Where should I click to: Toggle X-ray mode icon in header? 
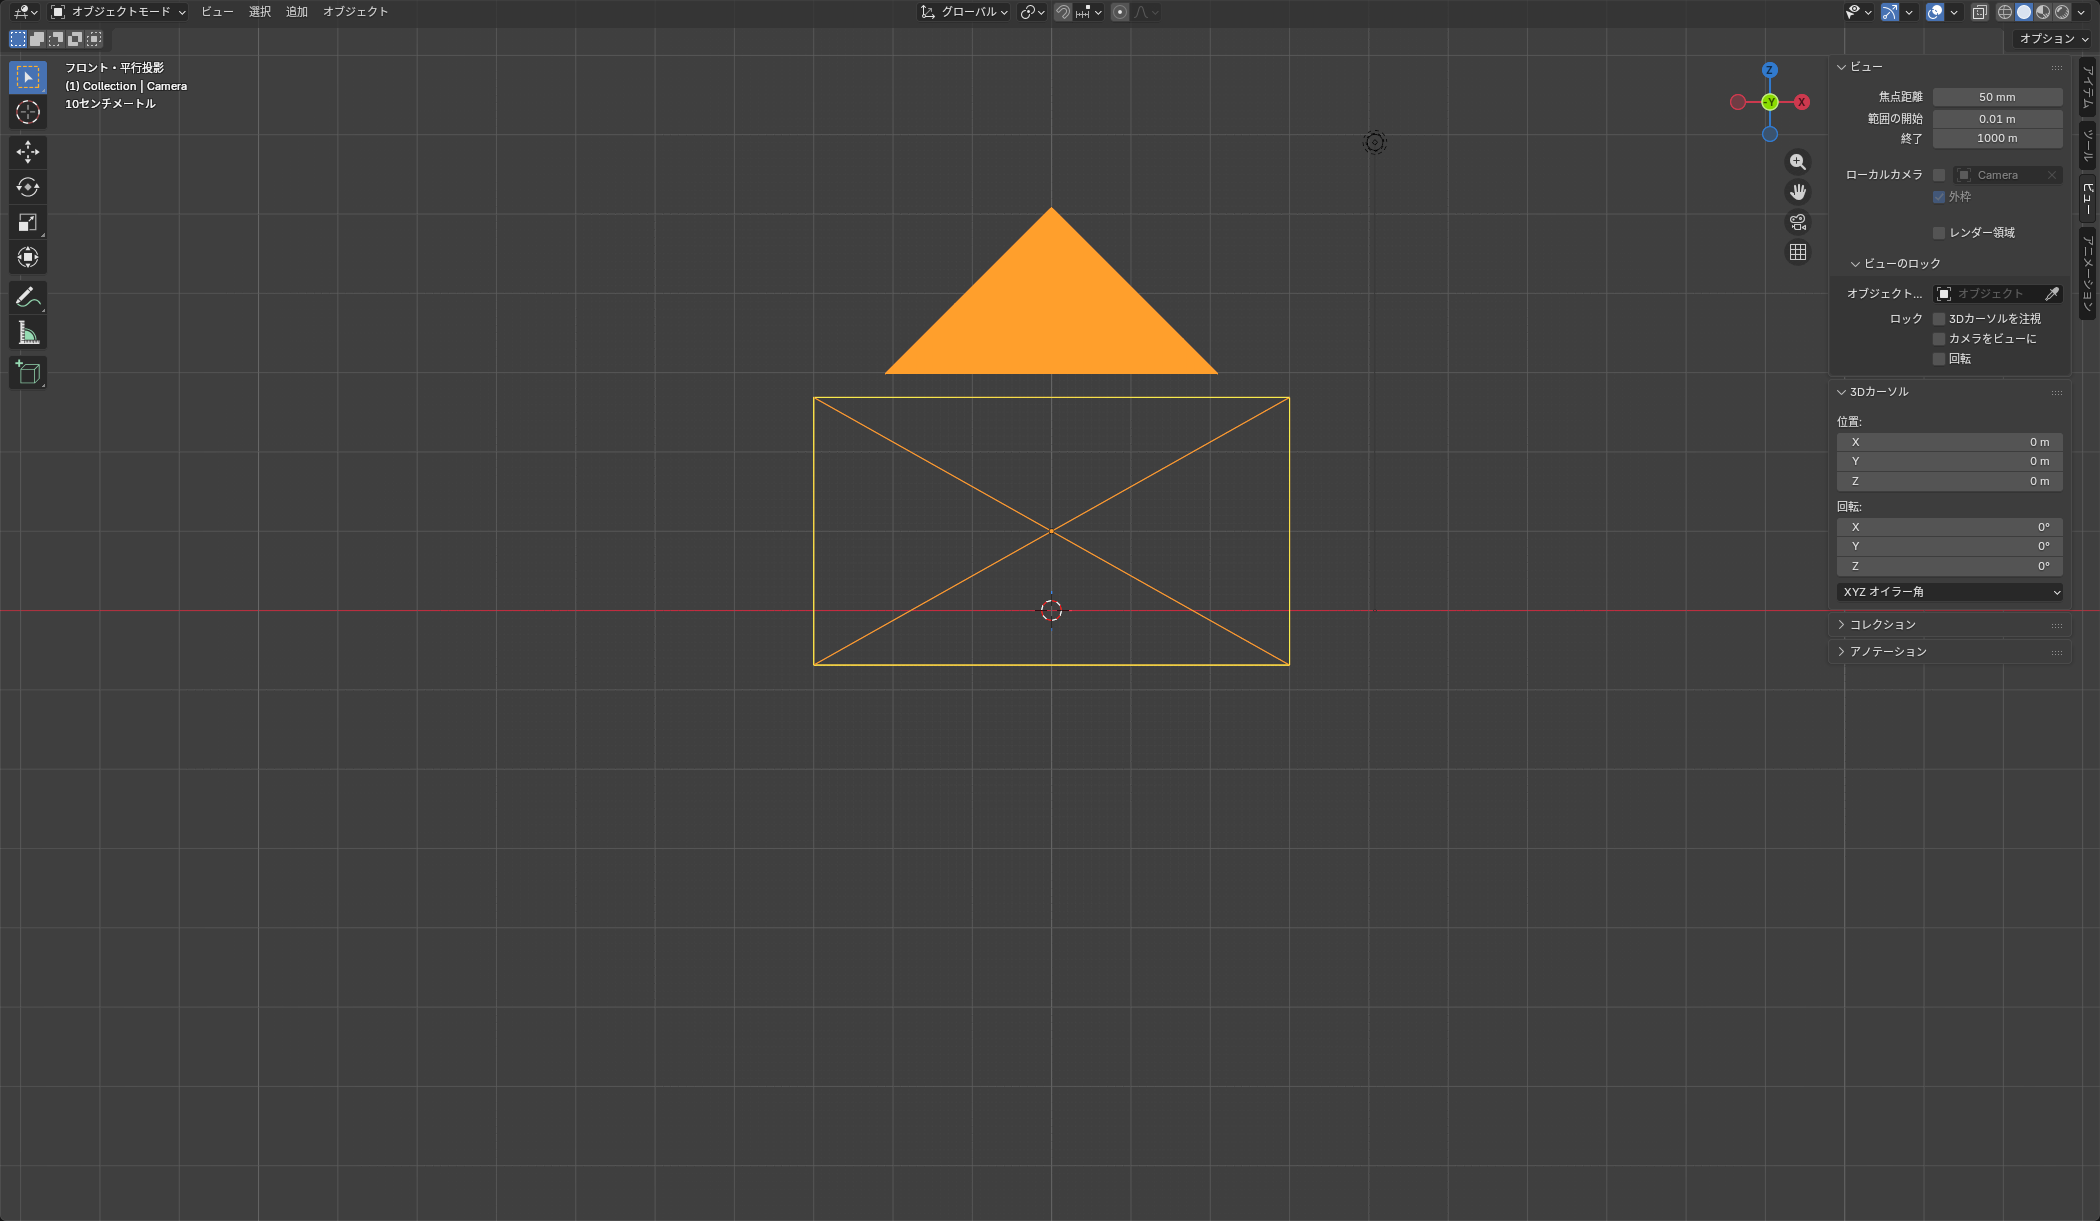1979,12
